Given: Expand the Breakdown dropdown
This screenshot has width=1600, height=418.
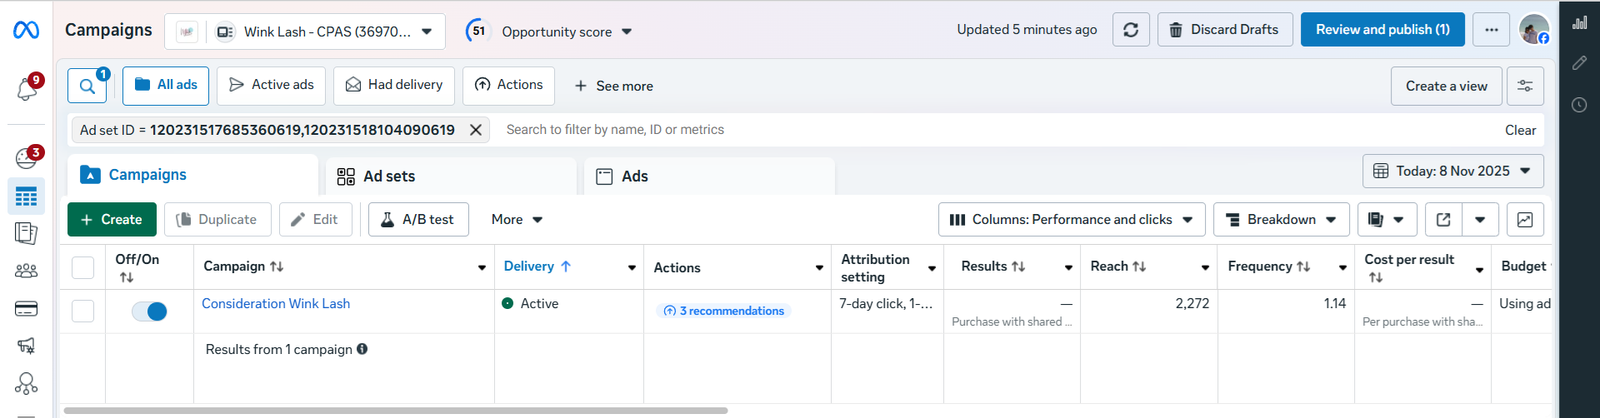Looking at the screenshot, I should tap(1281, 220).
